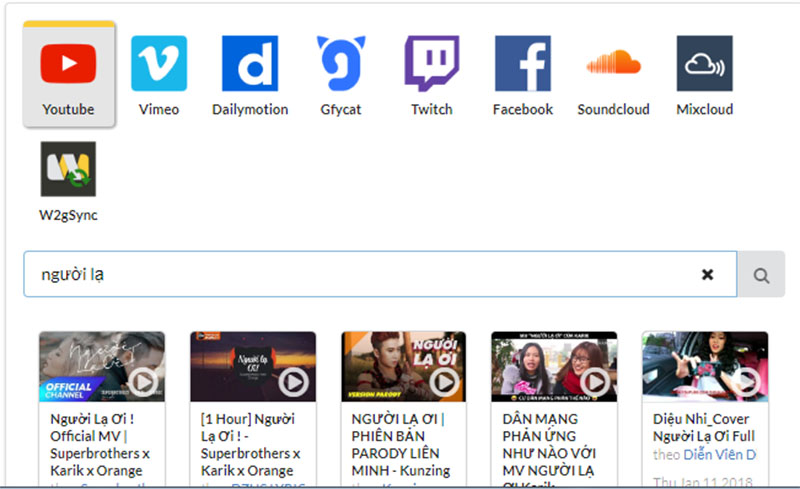Click the Soundcloud label text

pos(613,109)
